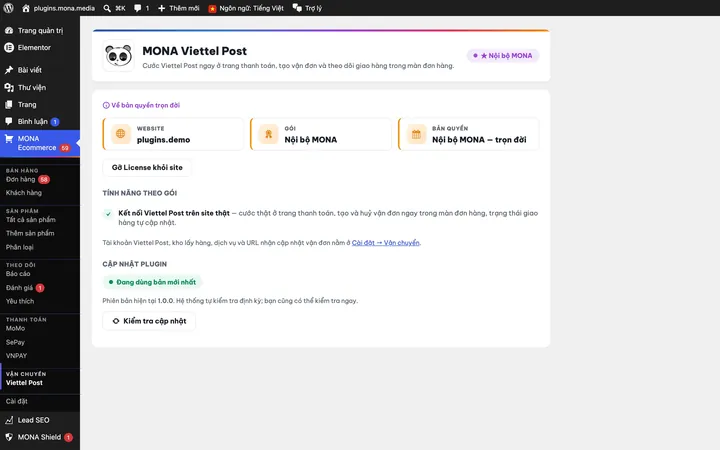Screen dimensions: 720x450
Task: Click Kiểm tra cập nhật button
Action: [149, 321]
